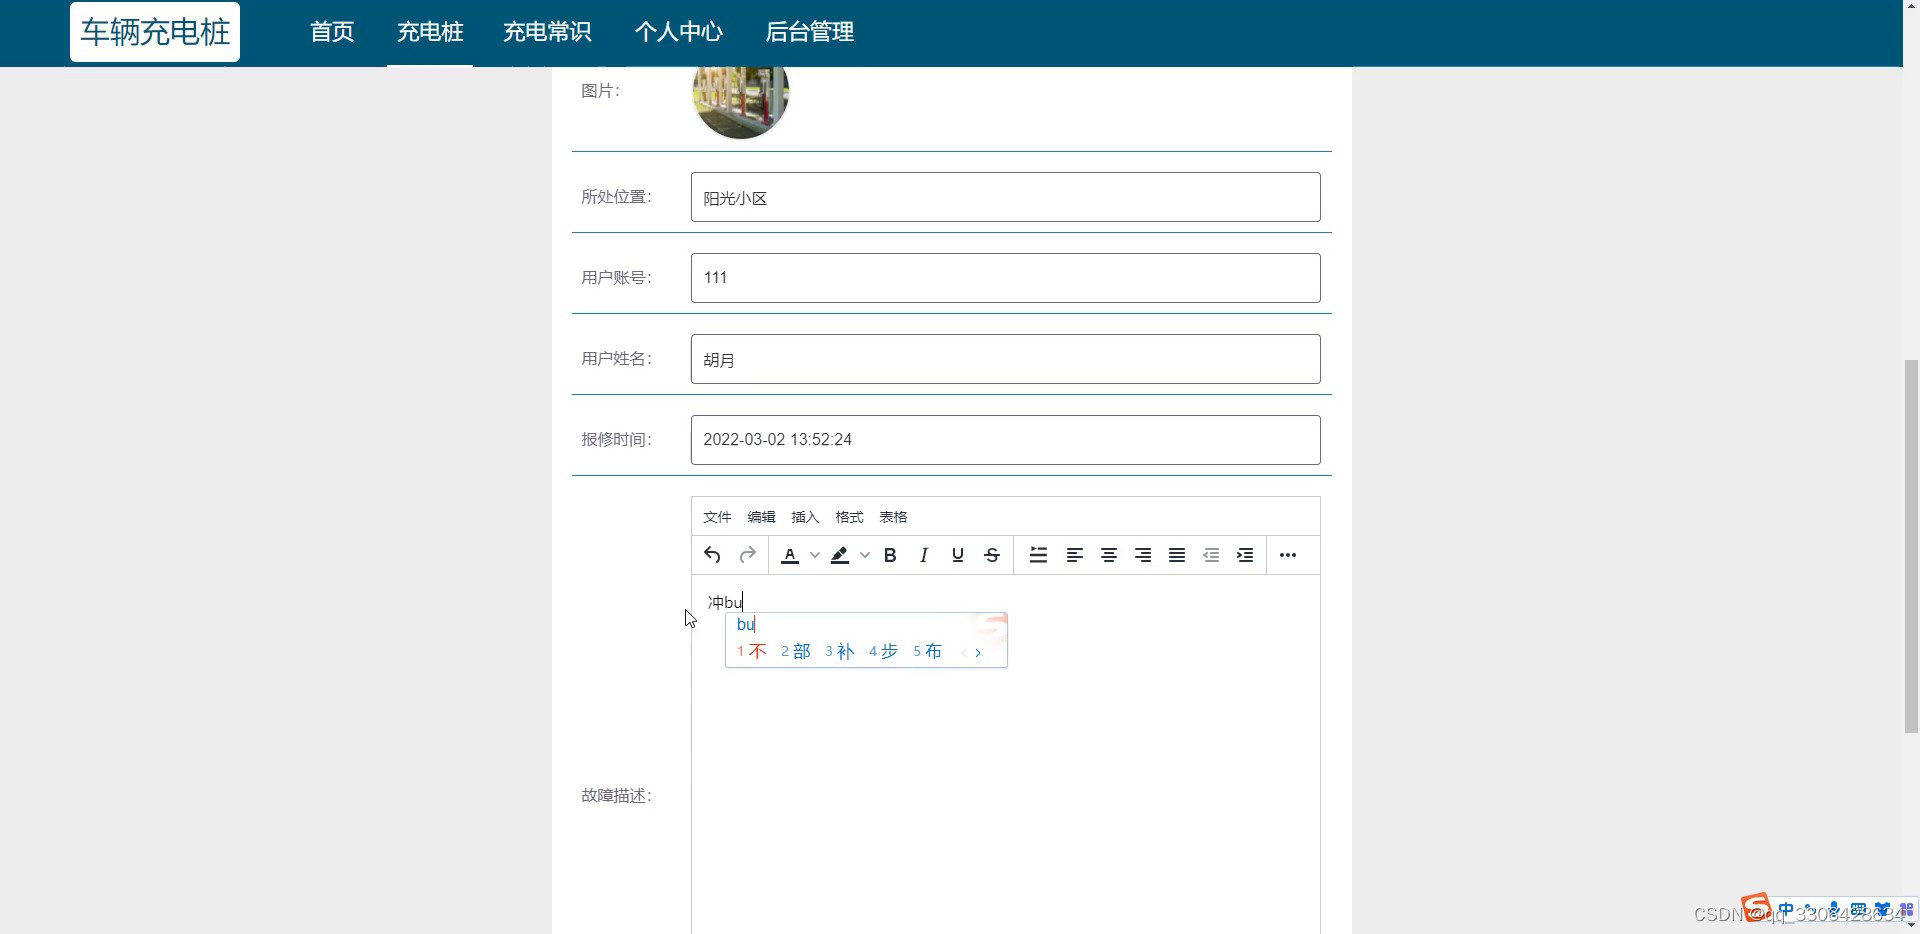Screen dimensions: 1920x934
Task: Open soft keyboard in IME bar
Action: pyautogui.click(x=1858, y=910)
